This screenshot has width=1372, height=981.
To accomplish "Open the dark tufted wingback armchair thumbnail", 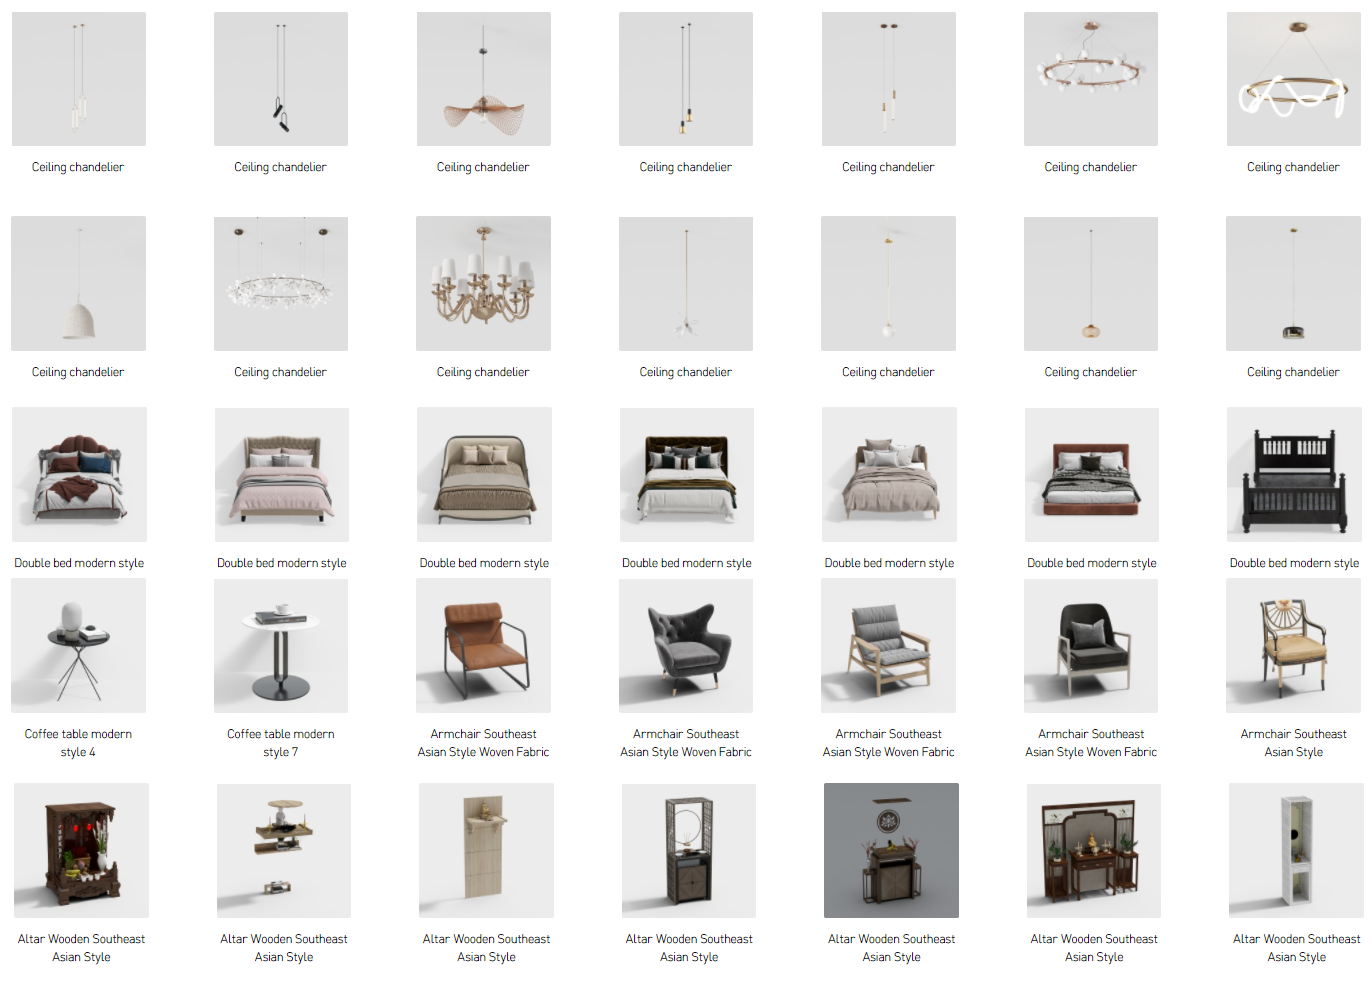I will pyautogui.click(x=686, y=646).
